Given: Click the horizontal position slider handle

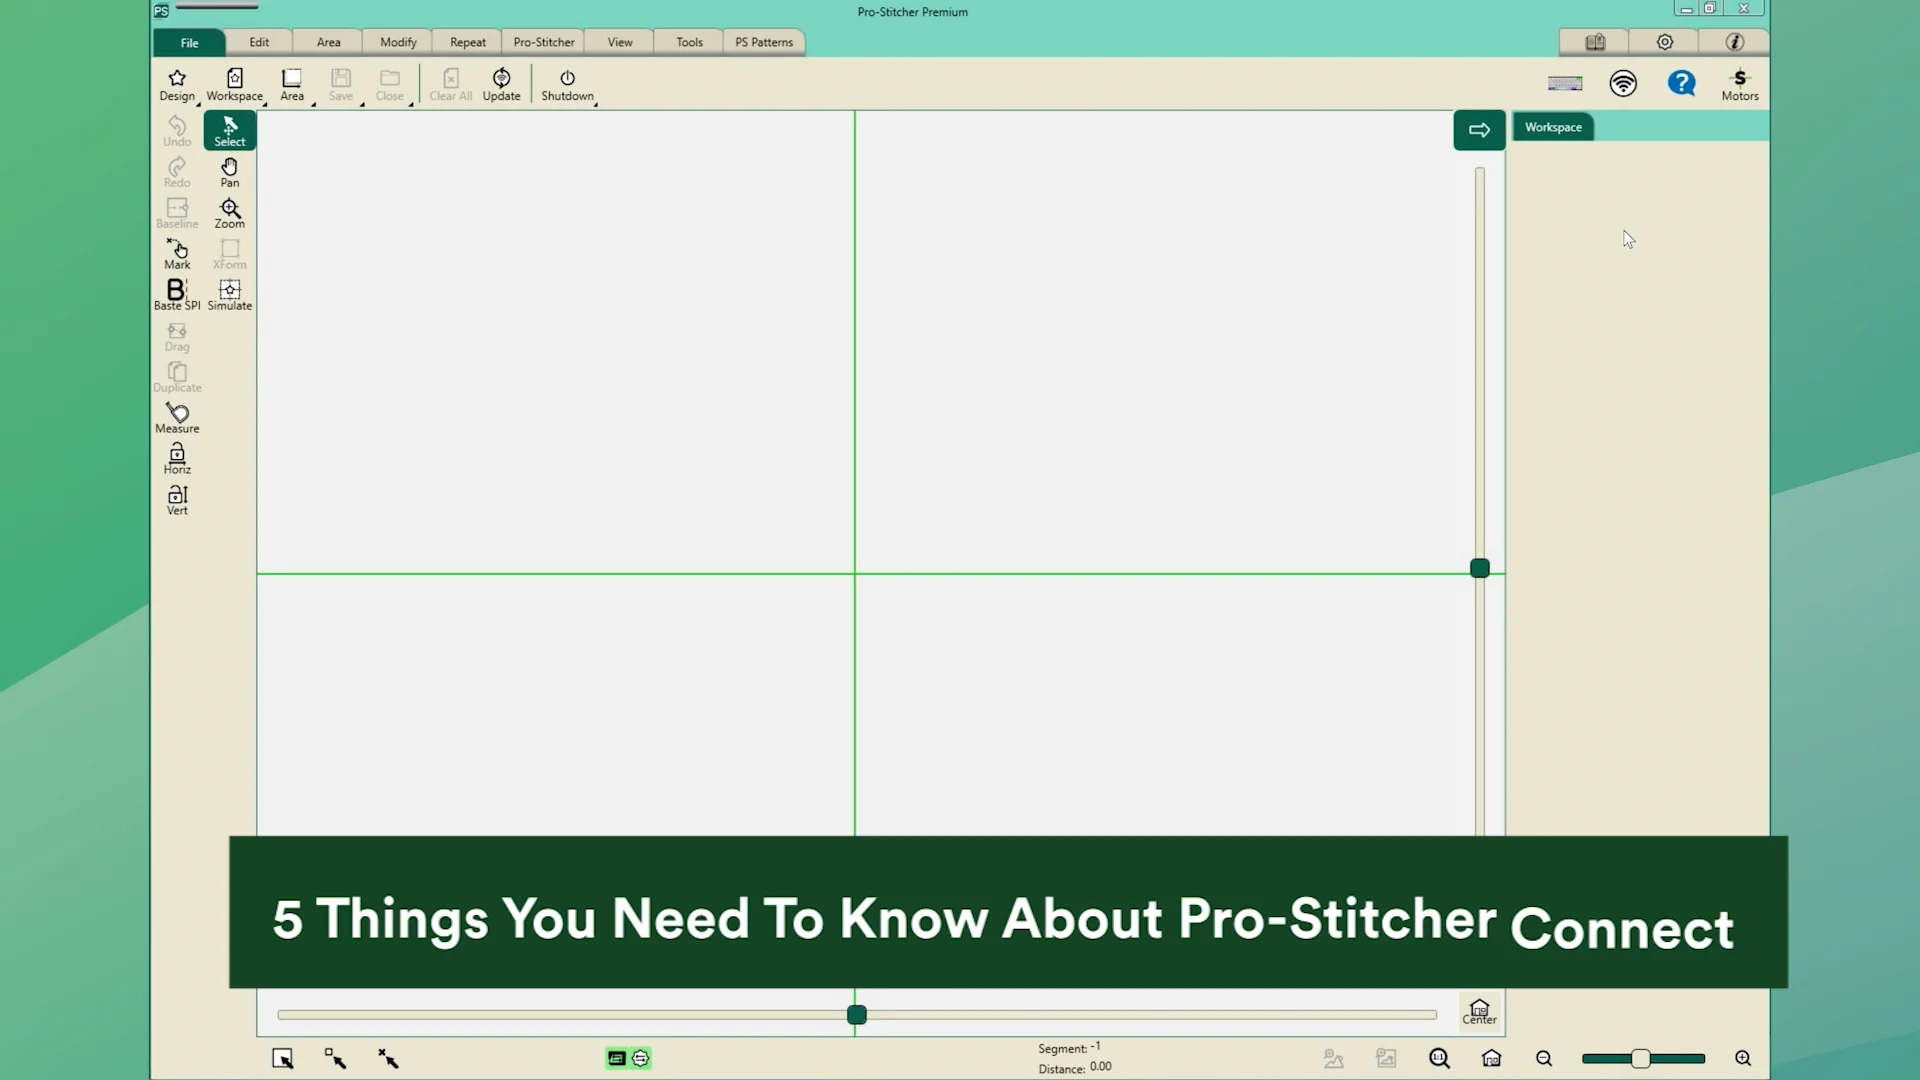Looking at the screenshot, I should 857,1015.
